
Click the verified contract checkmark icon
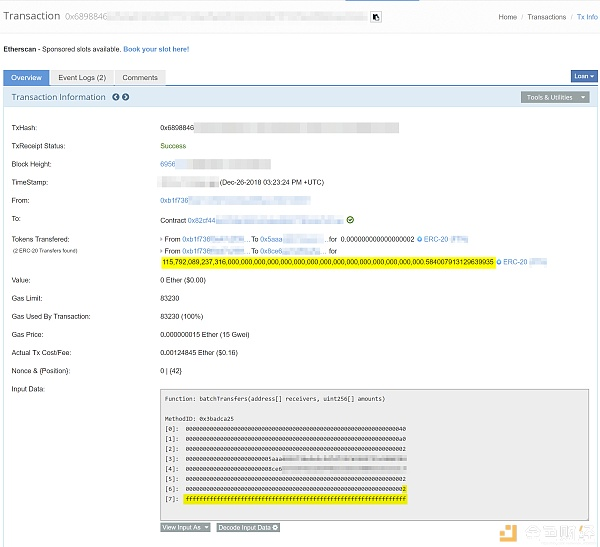click(350, 220)
